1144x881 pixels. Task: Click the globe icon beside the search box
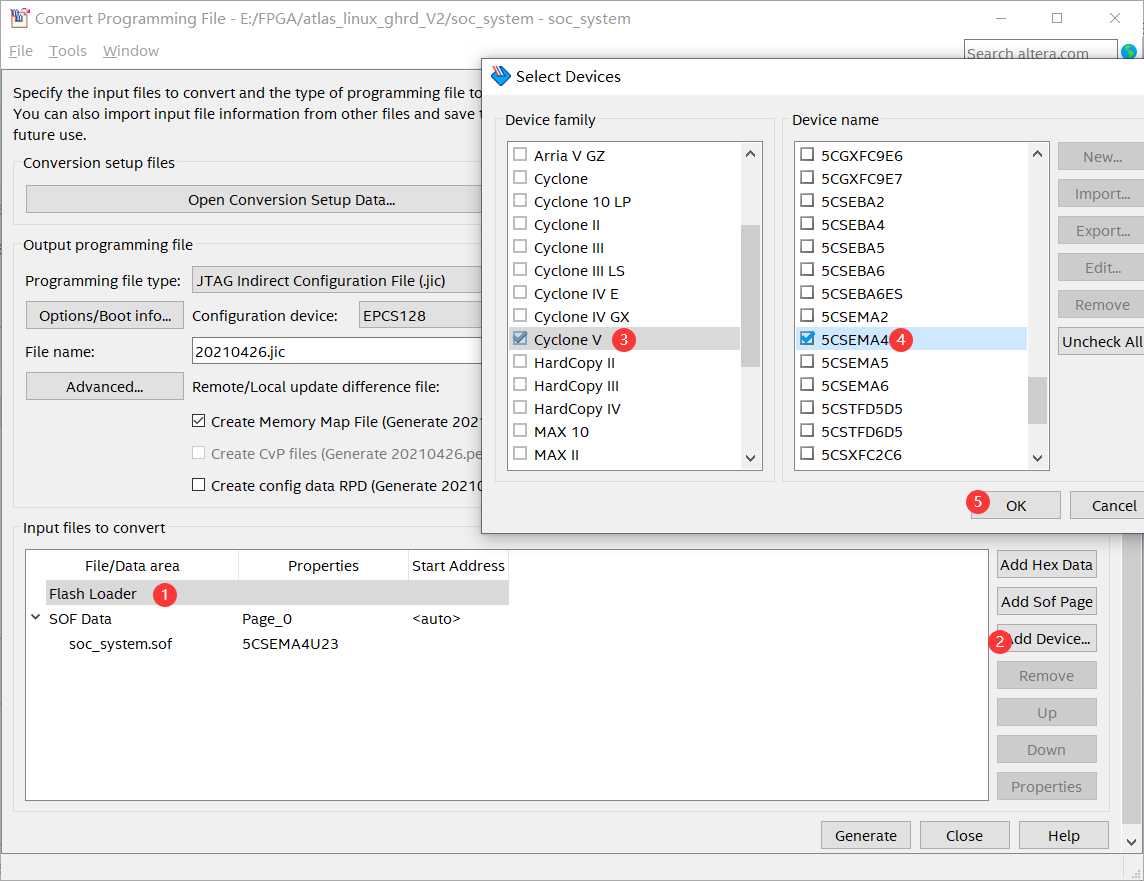(x=1129, y=52)
